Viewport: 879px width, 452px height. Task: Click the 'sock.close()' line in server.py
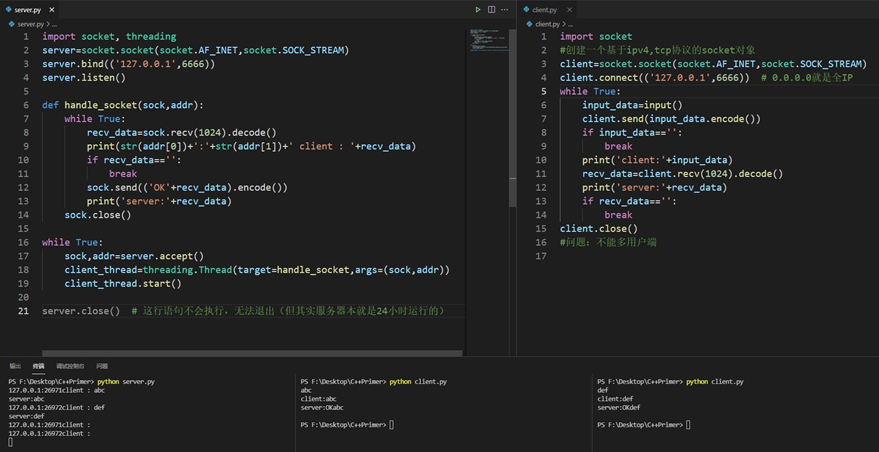coord(98,215)
